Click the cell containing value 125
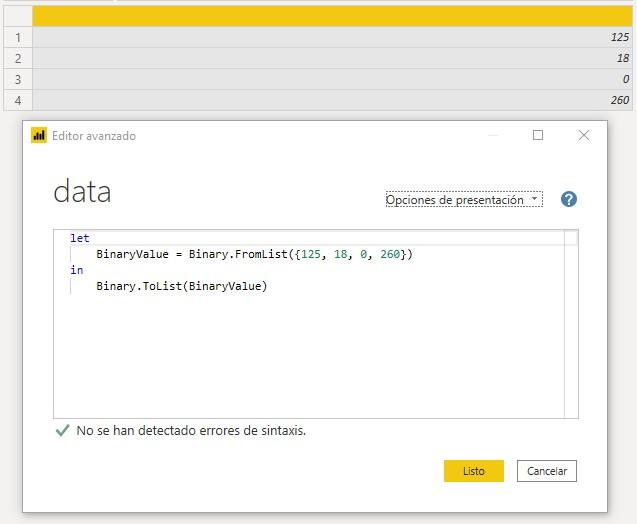 [332, 37]
